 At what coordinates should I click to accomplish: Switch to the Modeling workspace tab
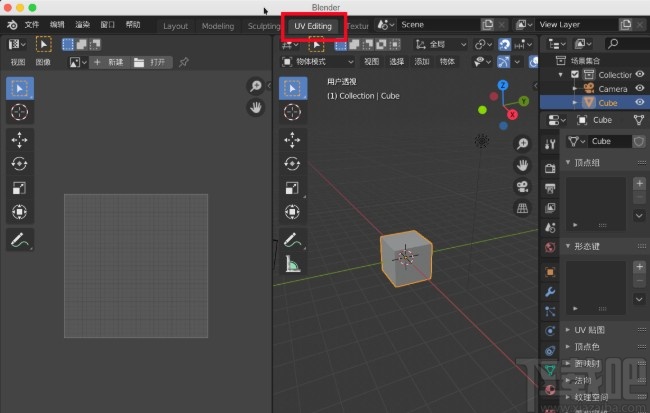tap(218, 25)
